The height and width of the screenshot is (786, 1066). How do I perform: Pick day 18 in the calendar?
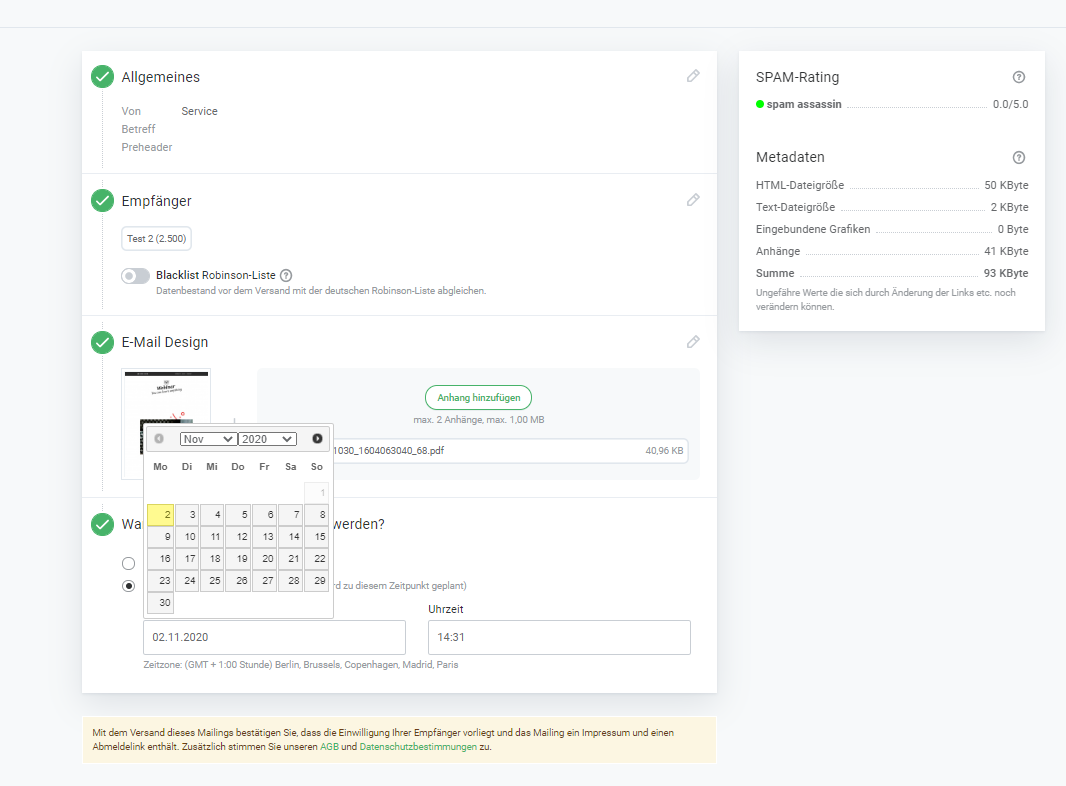click(212, 558)
